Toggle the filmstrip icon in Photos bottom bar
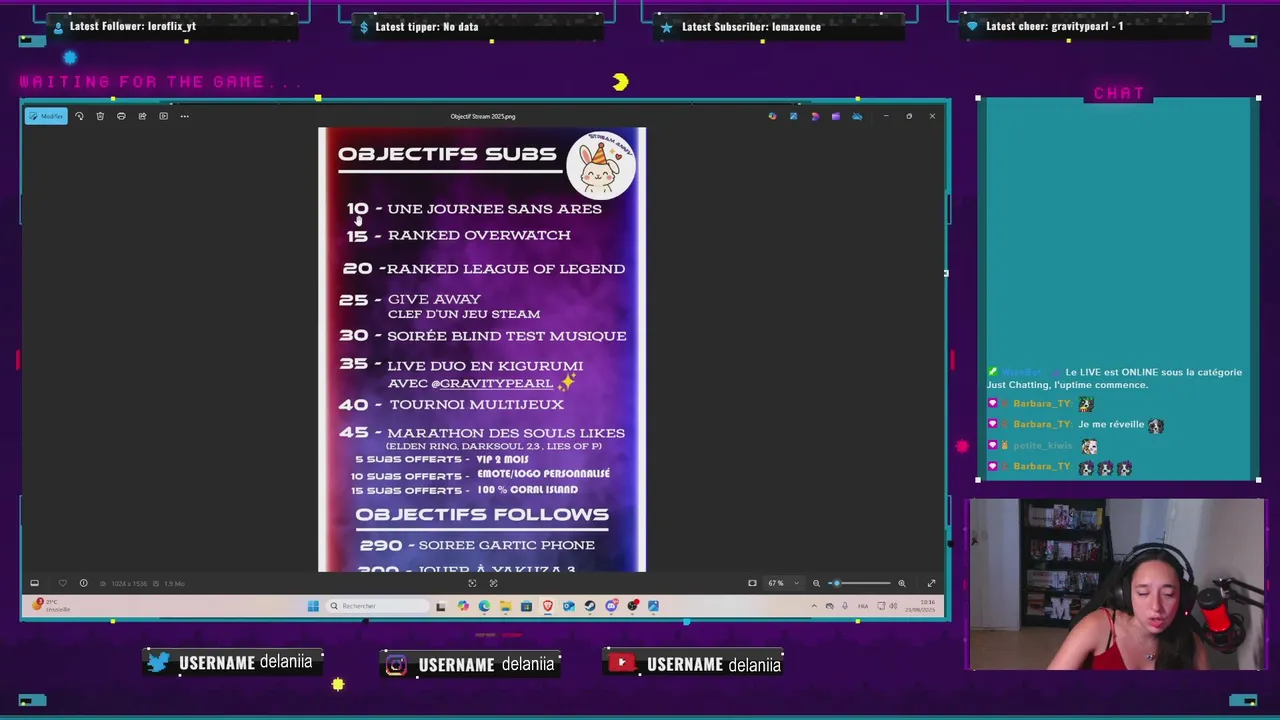 tap(34, 583)
